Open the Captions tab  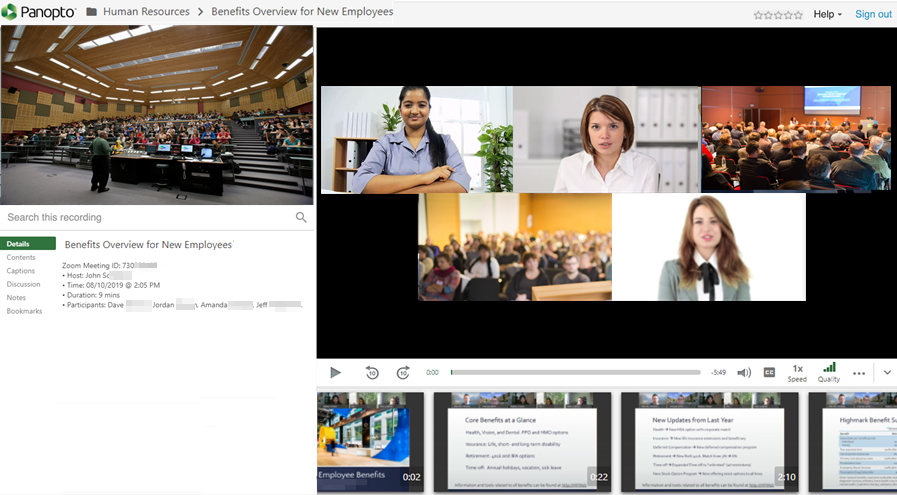21,271
